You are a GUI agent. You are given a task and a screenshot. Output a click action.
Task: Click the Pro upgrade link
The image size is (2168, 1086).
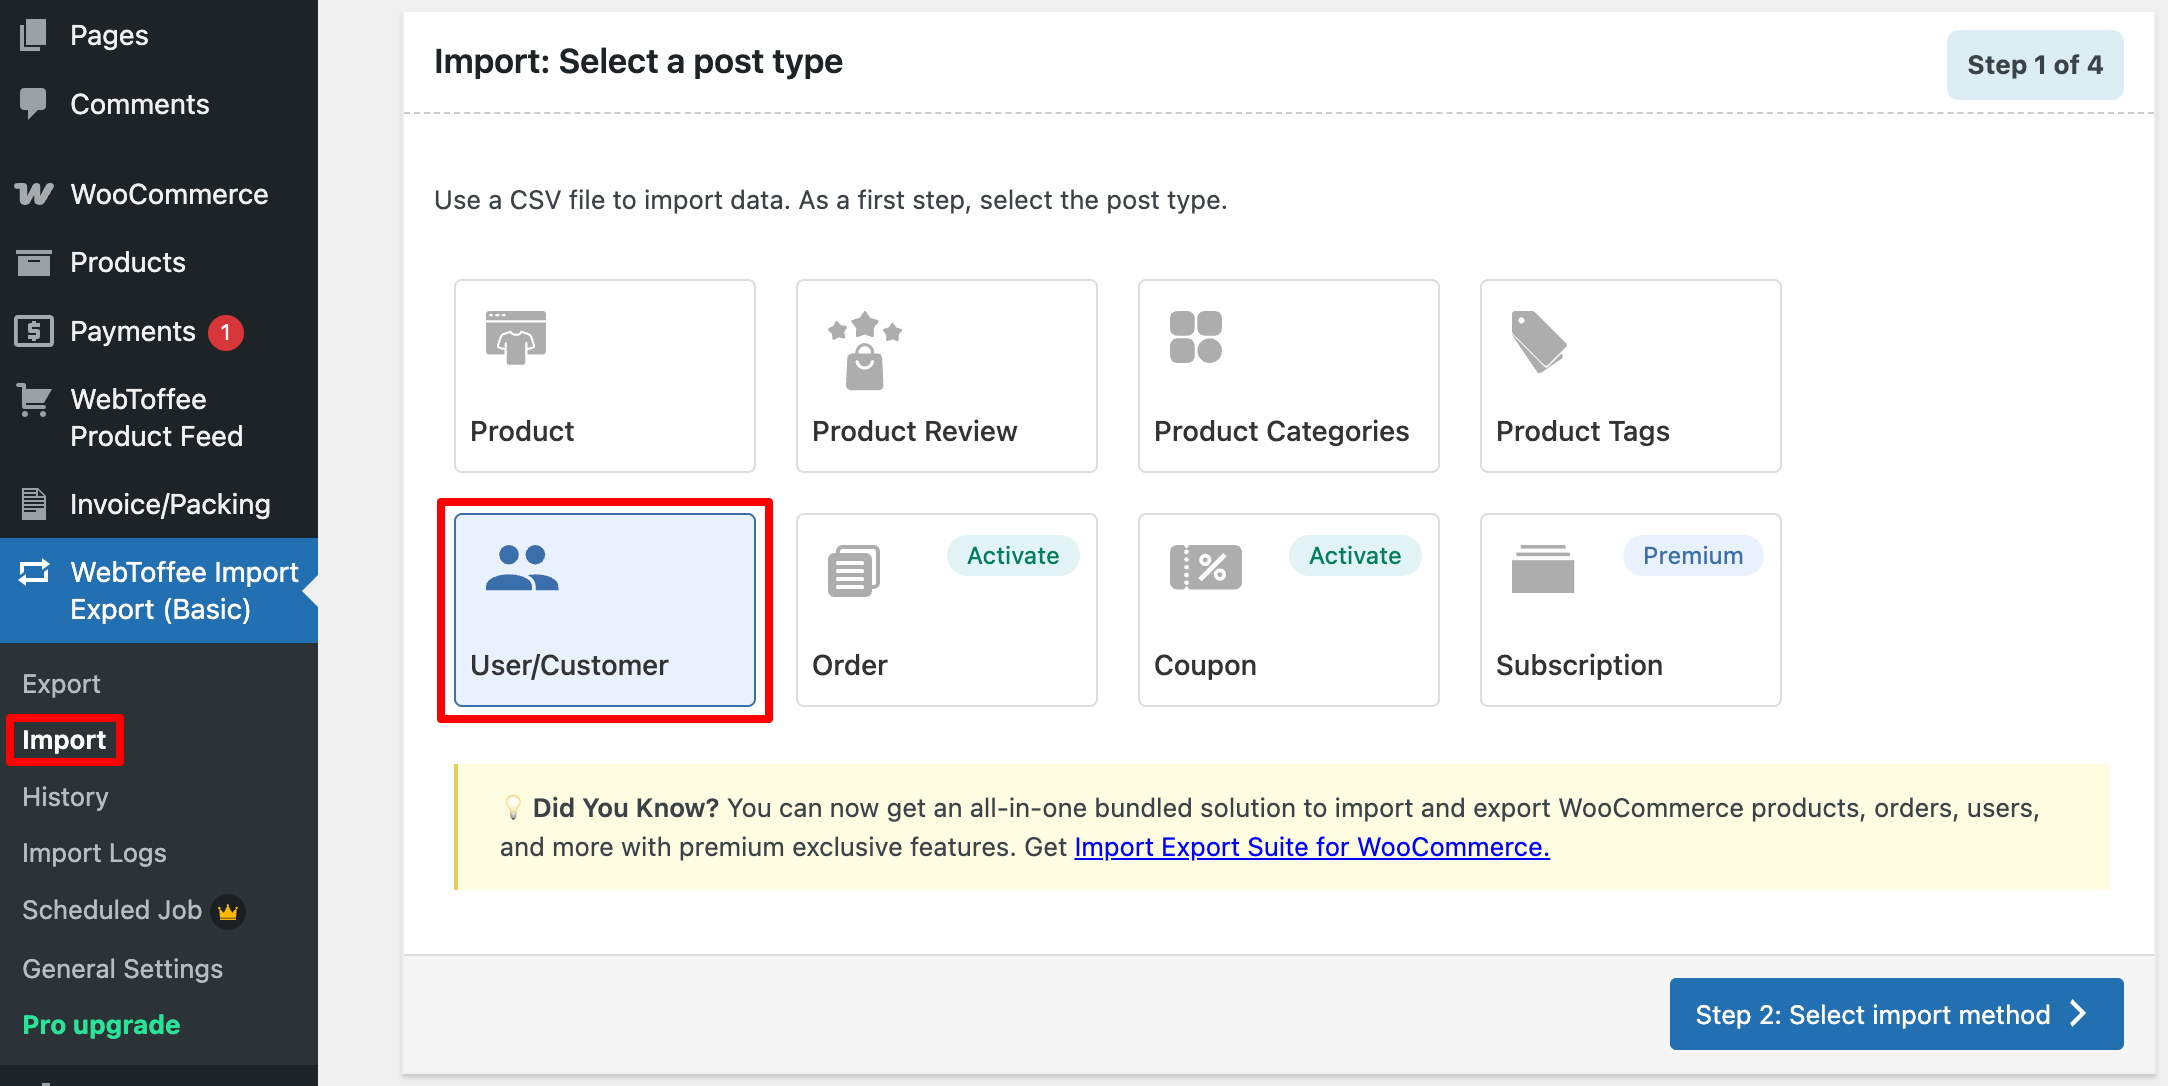click(x=101, y=1025)
